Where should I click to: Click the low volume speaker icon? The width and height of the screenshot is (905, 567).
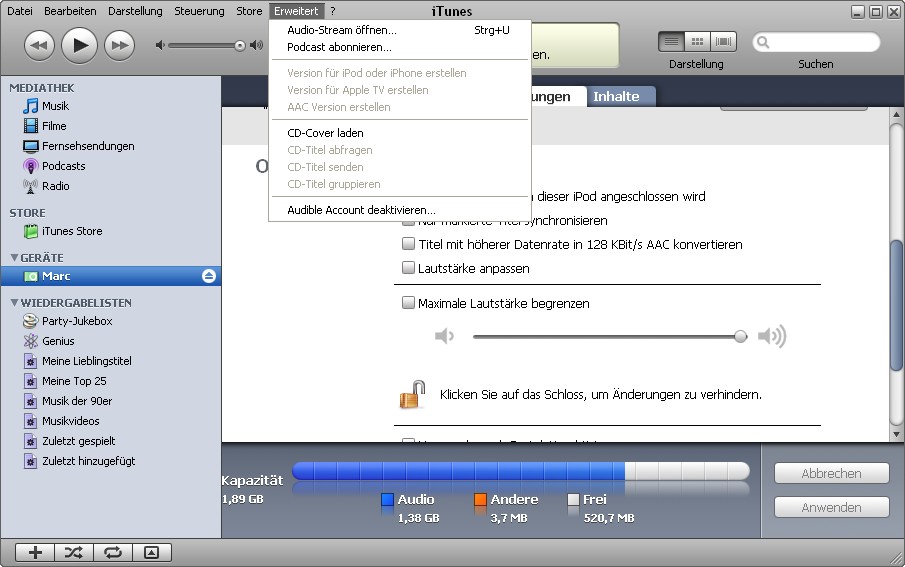(160, 45)
